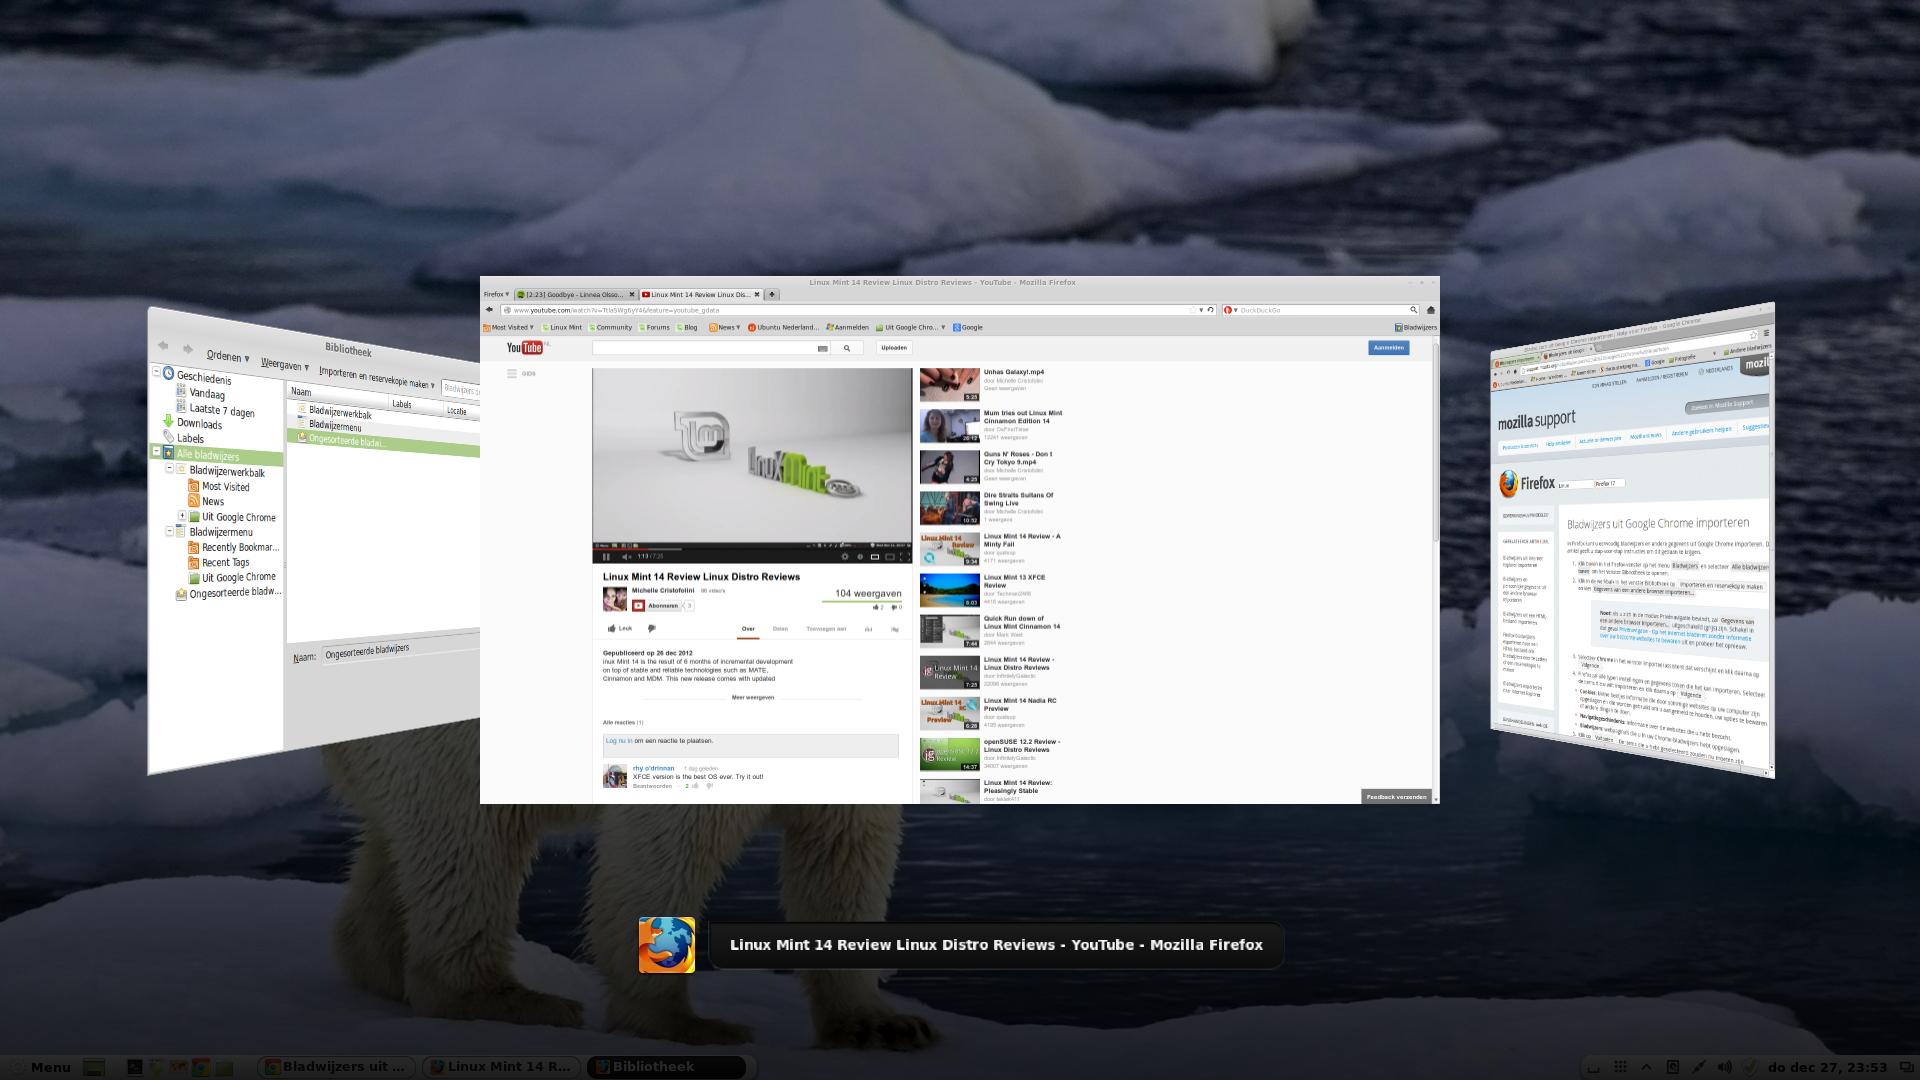Viewport: 1920px width, 1080px height.
Task: Pause the YouTube video in Firefox
Action: (606, 557)
